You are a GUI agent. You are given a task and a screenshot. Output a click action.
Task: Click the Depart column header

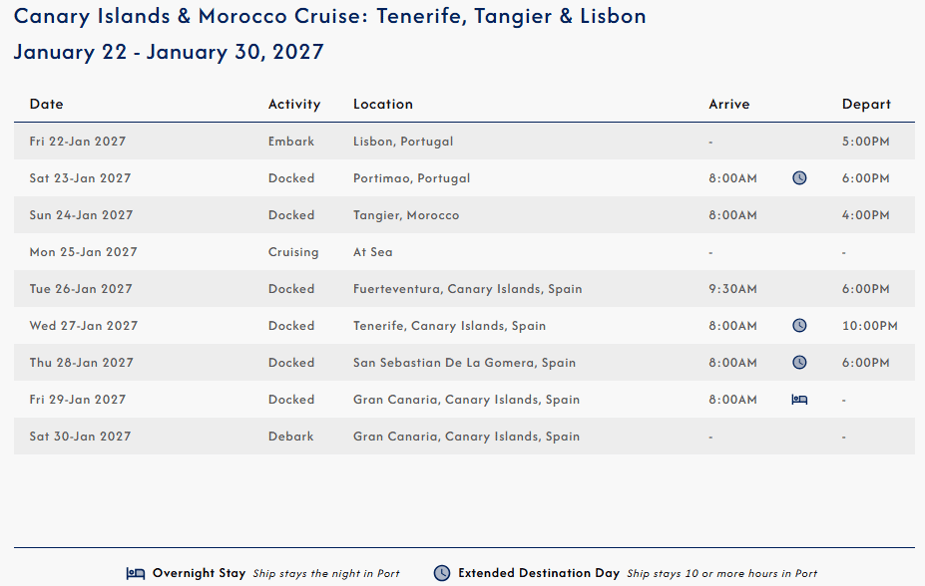click(866, 104)
